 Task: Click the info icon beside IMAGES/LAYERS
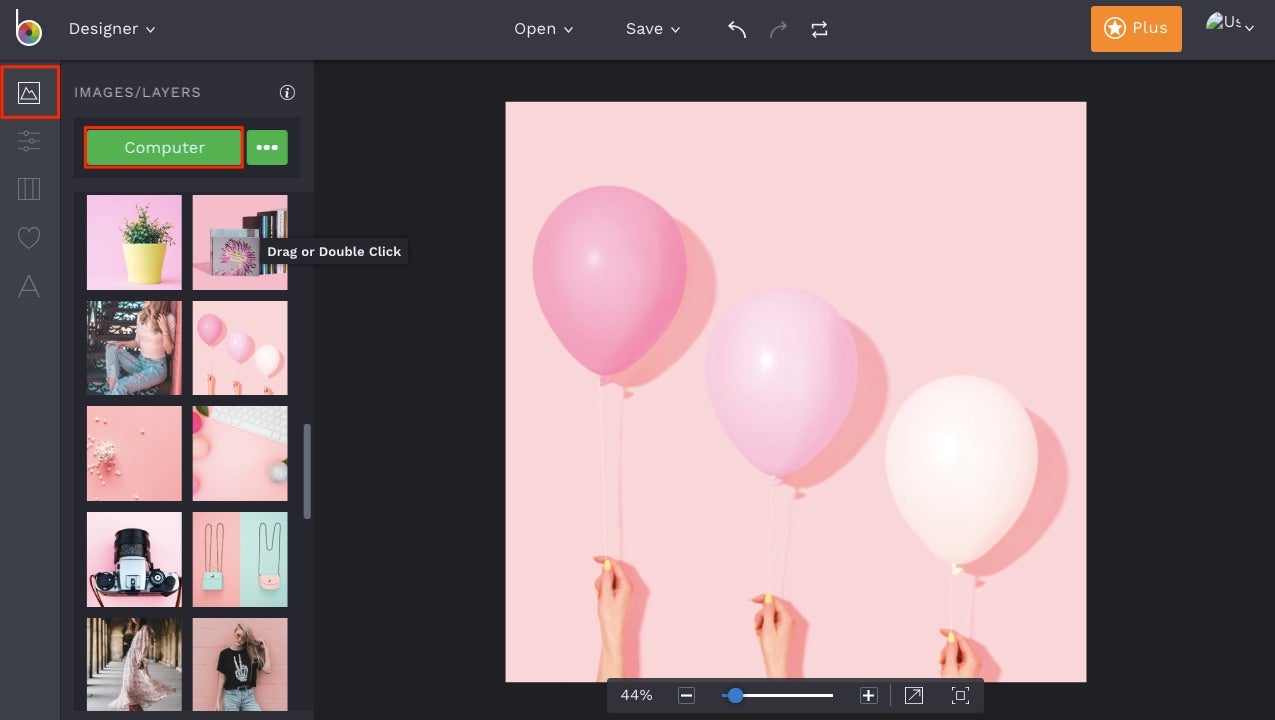tap(287, 92)
